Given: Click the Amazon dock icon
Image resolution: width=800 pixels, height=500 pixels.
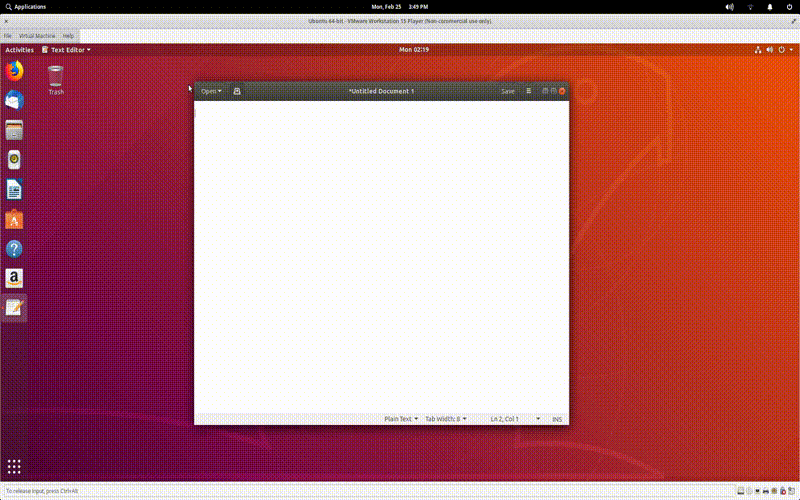Looking at the screenshot, I should pos(14,278).
